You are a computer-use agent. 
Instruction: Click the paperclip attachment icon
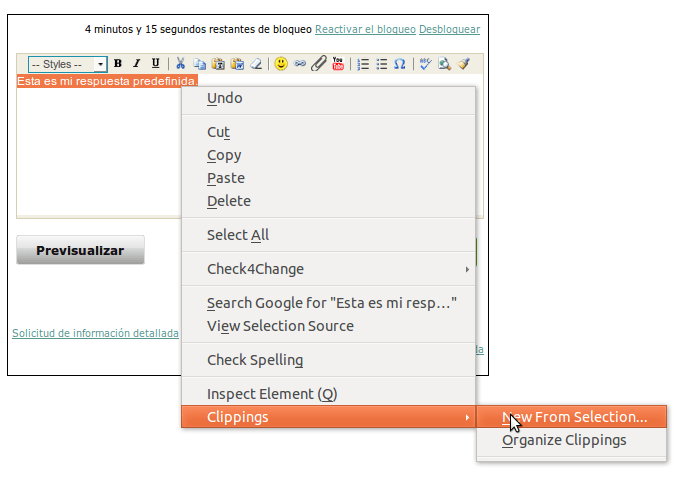318,64
